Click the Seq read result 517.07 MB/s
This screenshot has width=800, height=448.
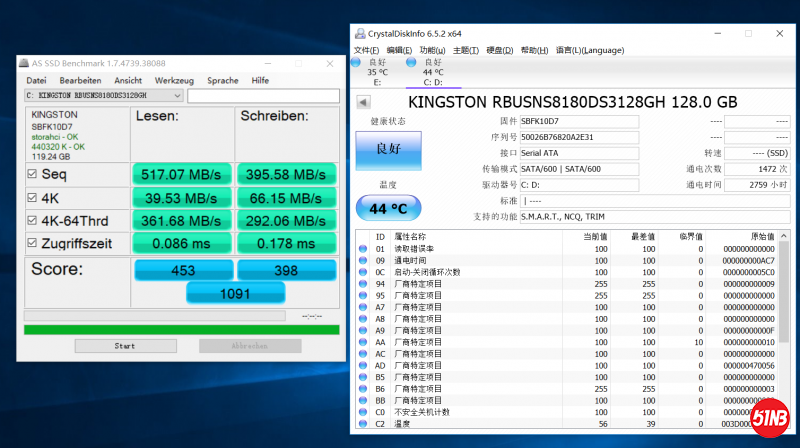pos(181,175)
